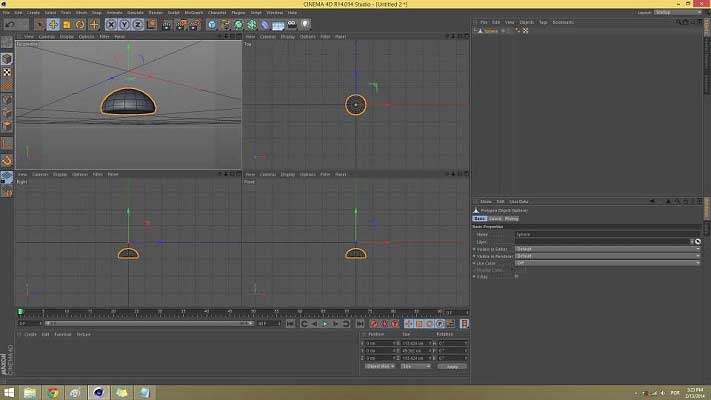The height and width of the screenshot is (400, 711).
Task: Toggle the Y axis lock
Action: (x=123, y=24)
